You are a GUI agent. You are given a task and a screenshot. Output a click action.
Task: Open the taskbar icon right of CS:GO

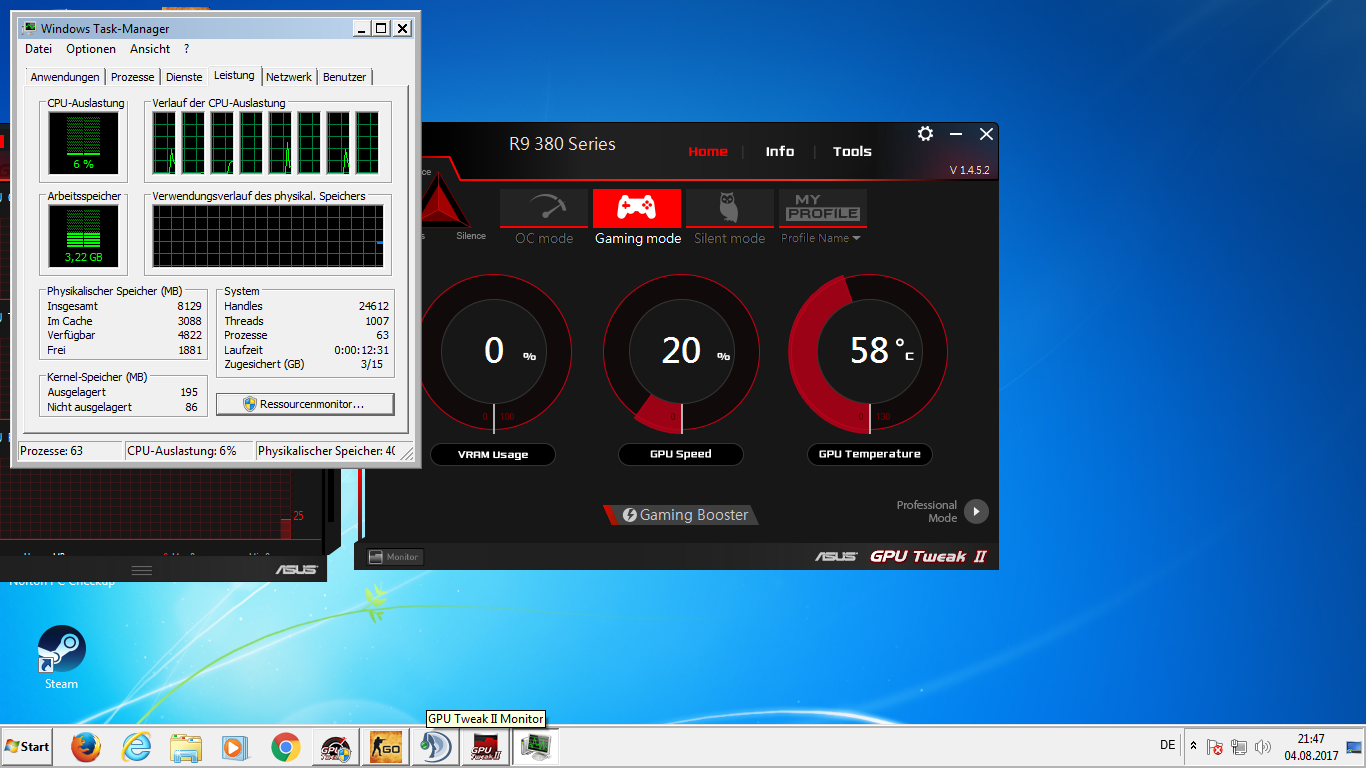(436, 747)
